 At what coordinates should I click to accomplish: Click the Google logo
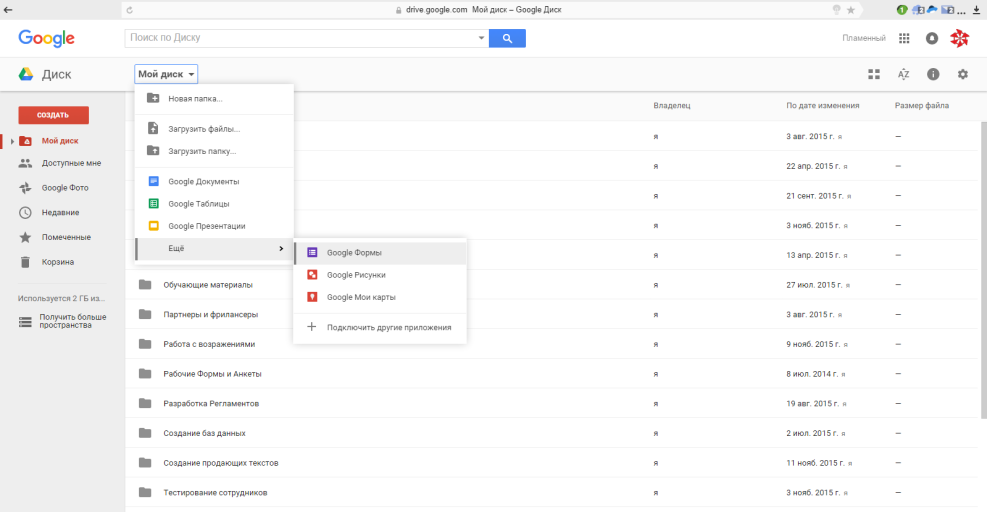click(47, 38)
